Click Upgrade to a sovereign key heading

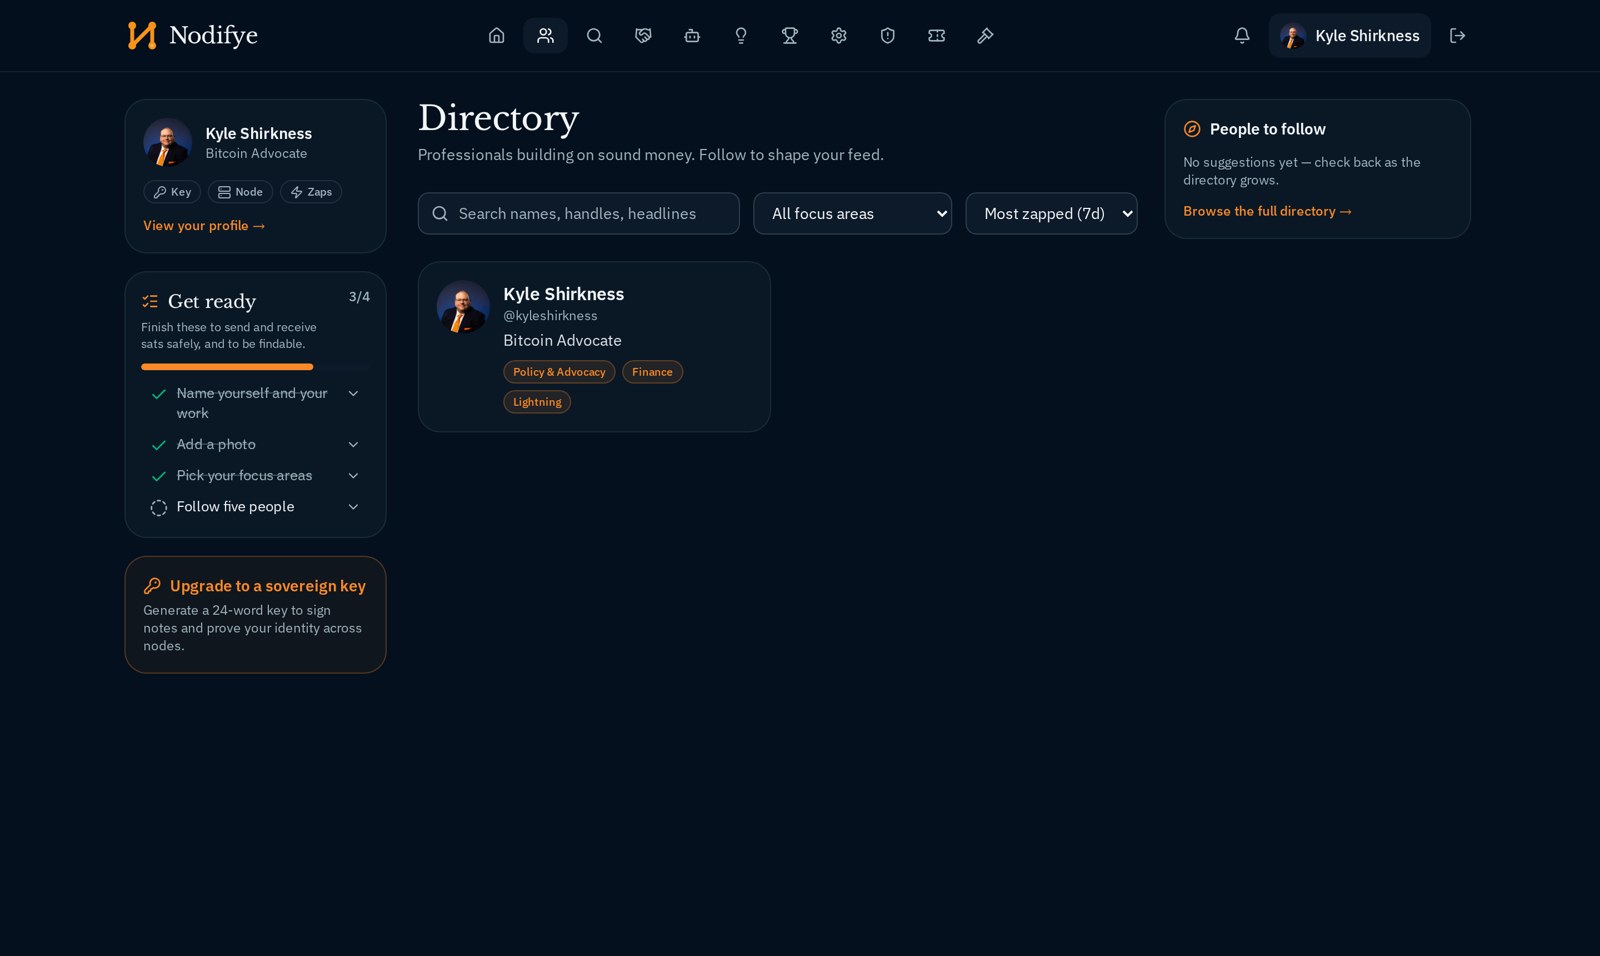(268, 586)
